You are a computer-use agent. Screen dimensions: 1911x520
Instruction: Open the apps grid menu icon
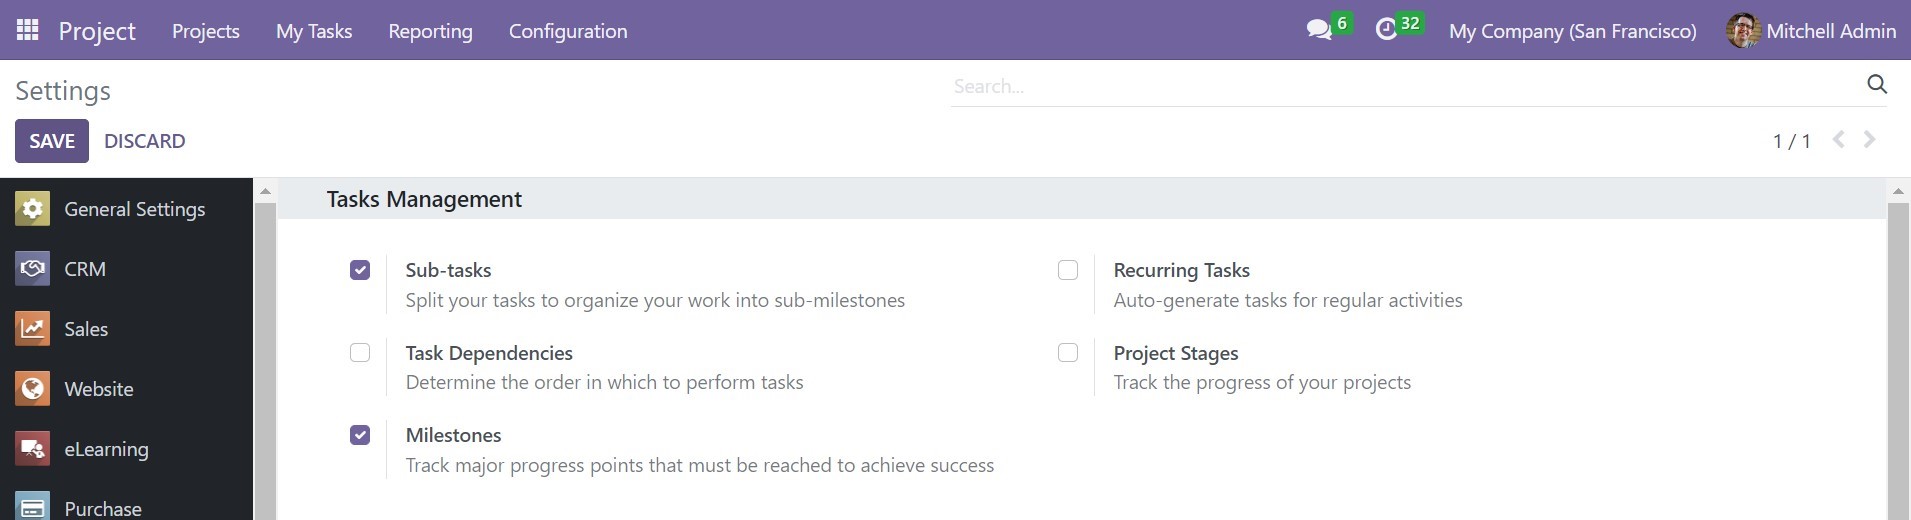[28, 30]
